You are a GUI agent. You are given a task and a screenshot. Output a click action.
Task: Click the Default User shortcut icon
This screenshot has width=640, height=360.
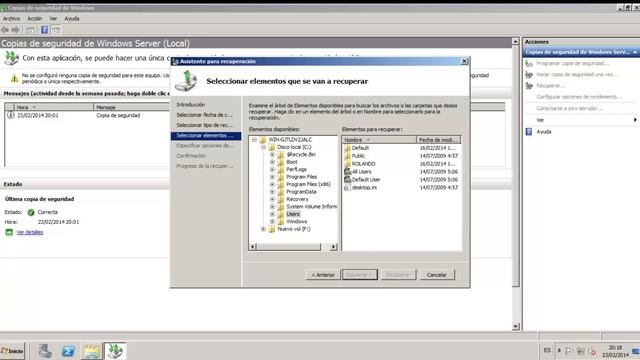[x=347, y=179]
